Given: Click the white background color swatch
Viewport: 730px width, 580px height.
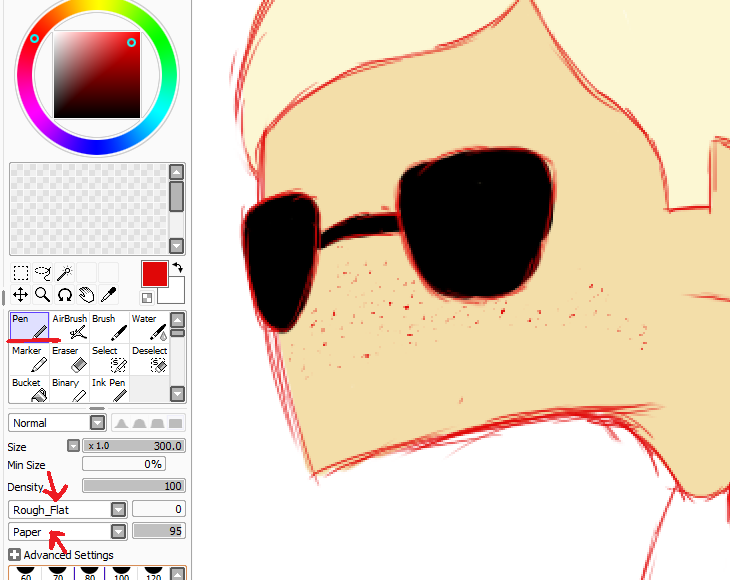Looking at the screenshot, I should point(176,294).
